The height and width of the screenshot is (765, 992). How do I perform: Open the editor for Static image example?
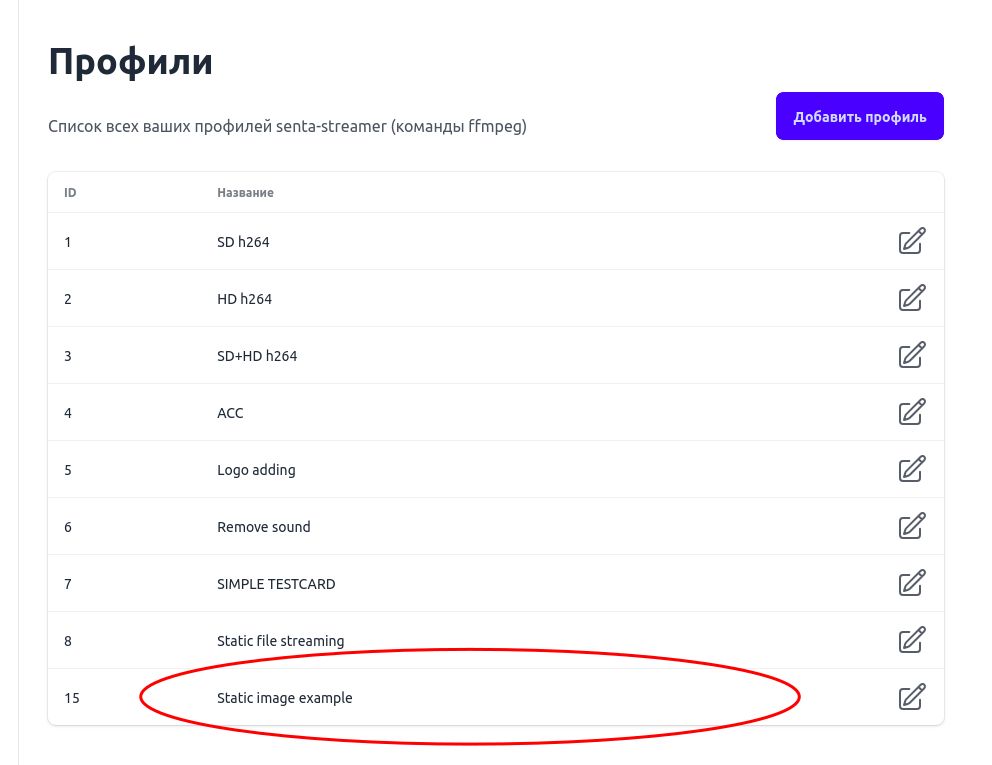[x=911, y=697]
